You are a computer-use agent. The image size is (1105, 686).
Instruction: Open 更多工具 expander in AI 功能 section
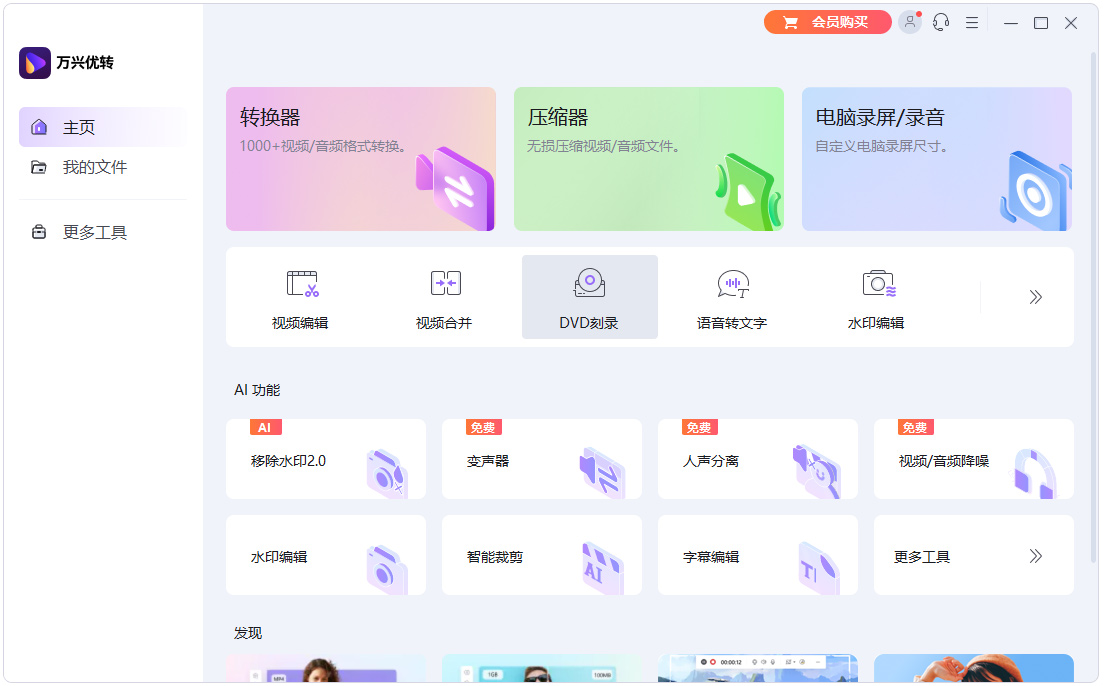pos(973,555)
